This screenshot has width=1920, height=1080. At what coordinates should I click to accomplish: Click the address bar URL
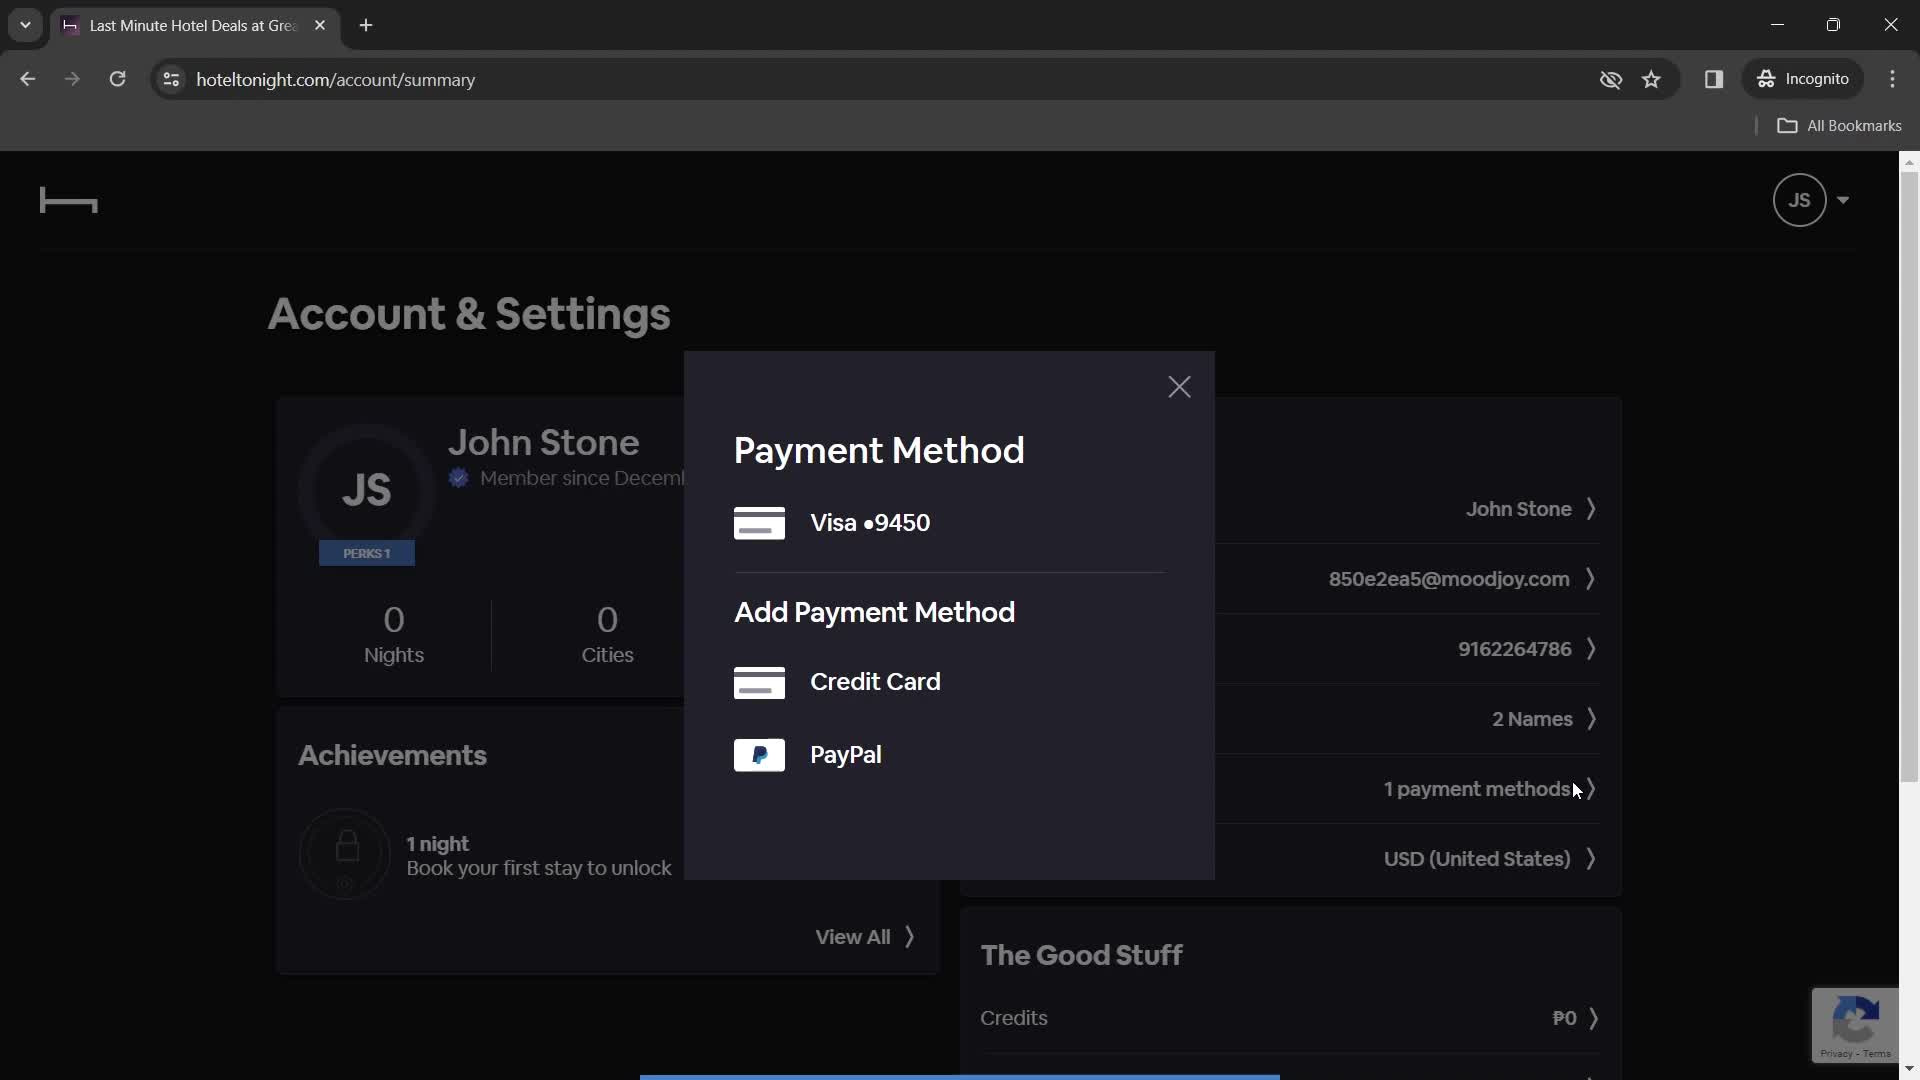[335, 80]
